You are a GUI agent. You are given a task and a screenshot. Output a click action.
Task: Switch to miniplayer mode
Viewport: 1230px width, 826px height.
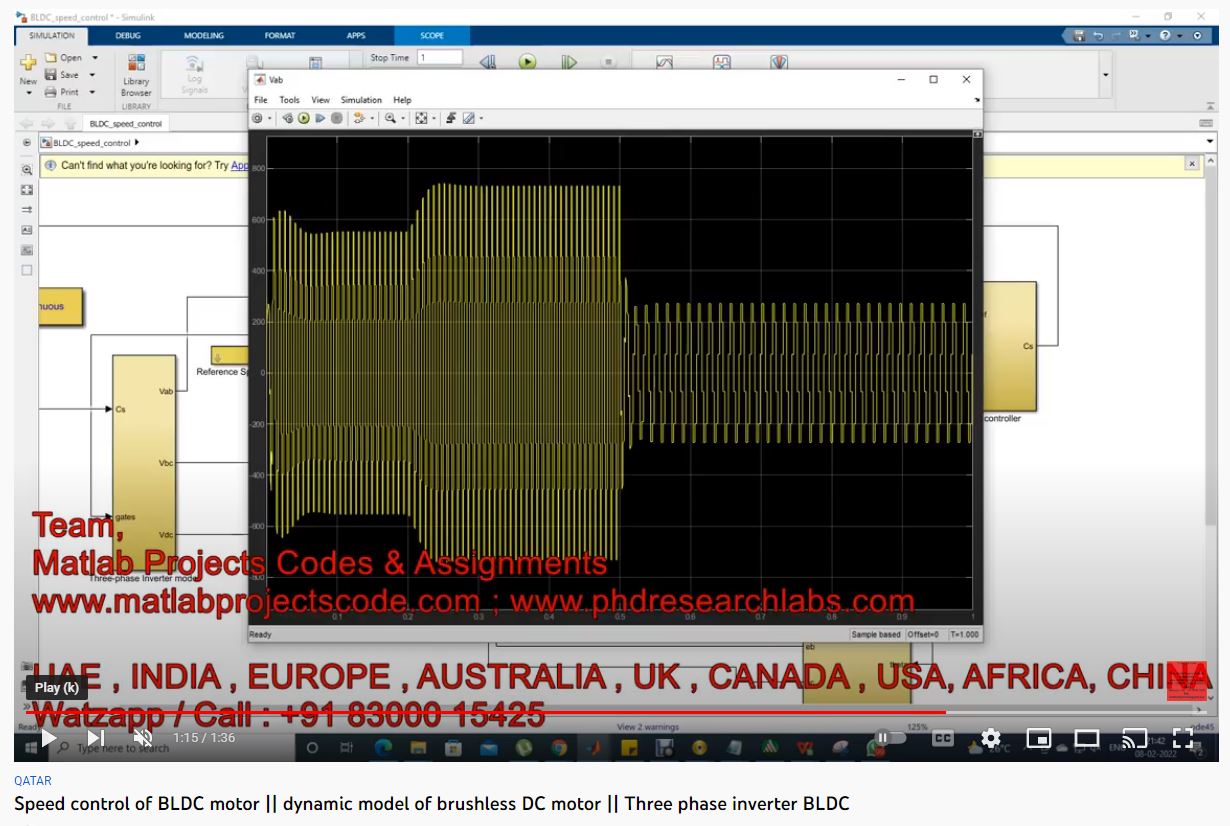1039,739
